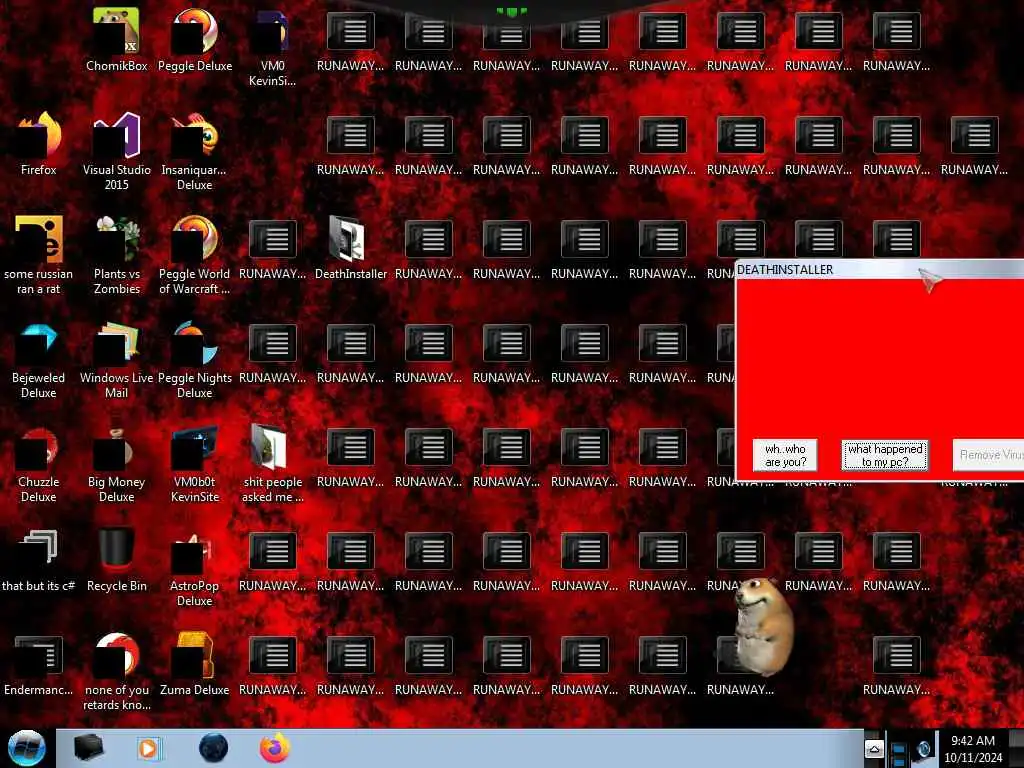Launch Firefox from the taskbar
1024x768 pixels.
tap(275, 748)
